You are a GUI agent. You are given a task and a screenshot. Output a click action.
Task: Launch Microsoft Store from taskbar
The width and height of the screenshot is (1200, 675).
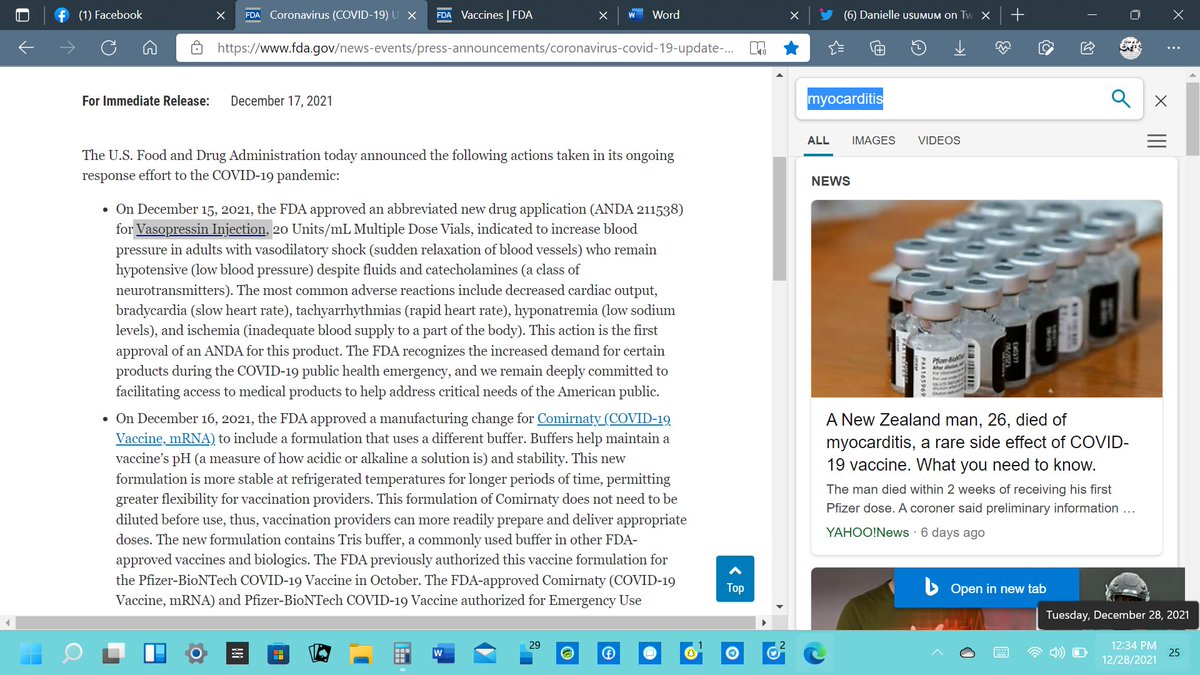click(277, 653)
